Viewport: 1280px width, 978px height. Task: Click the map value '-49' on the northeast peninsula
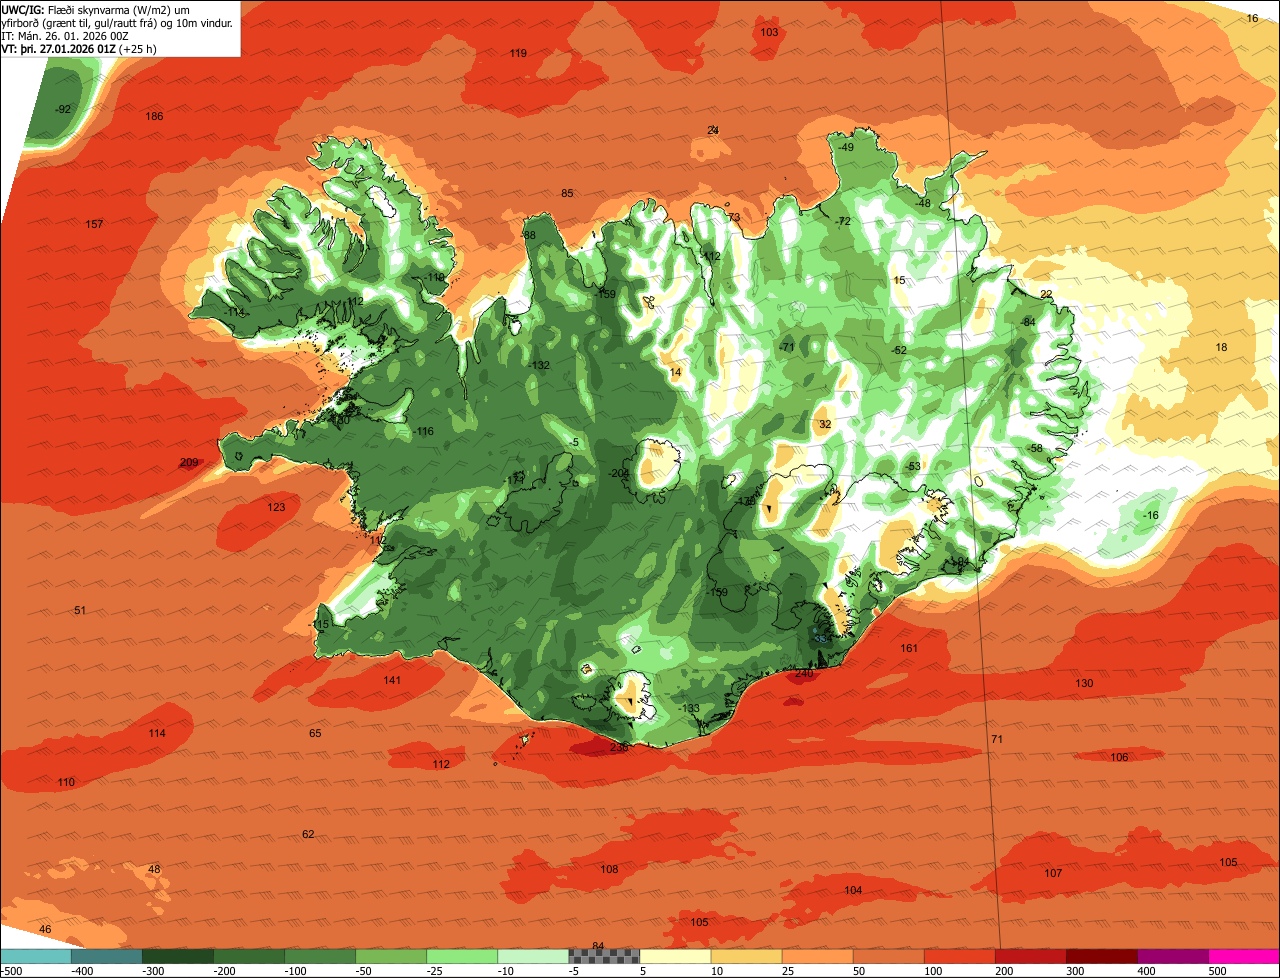coord(846,148)
